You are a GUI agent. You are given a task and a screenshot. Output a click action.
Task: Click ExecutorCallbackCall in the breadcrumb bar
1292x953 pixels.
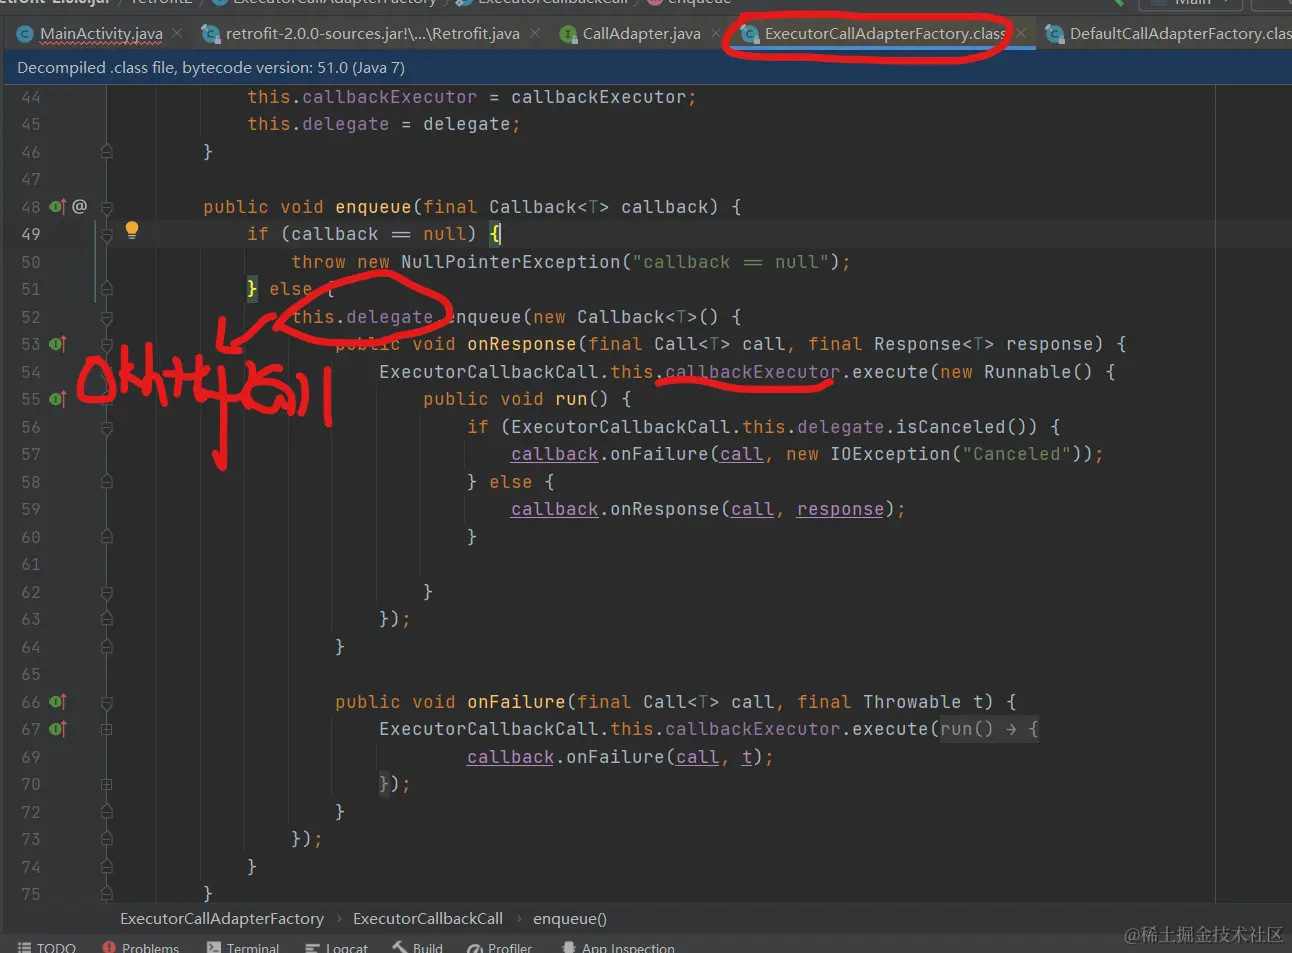(x=428, y=918)
